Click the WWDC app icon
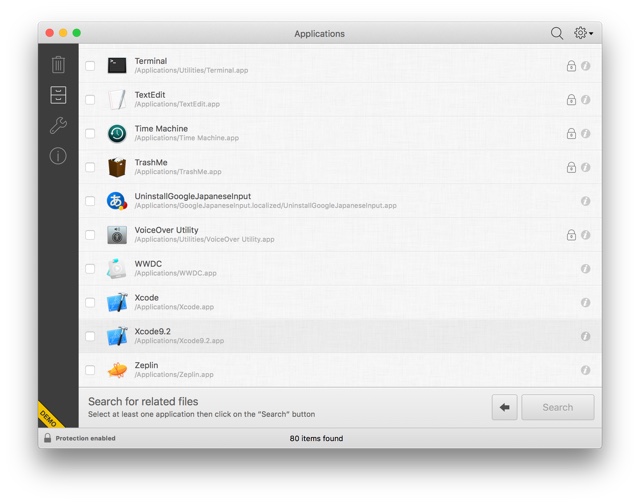 [x=117, y=269]
